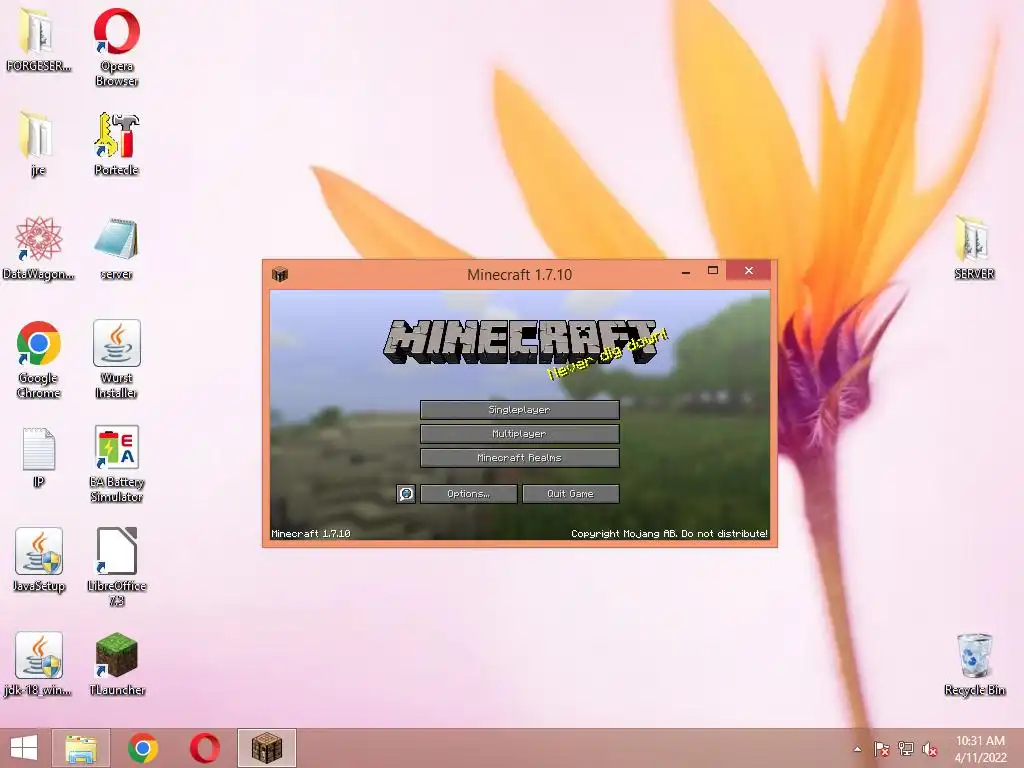Select the FORGESER... folder on desktop

[38, 39]
